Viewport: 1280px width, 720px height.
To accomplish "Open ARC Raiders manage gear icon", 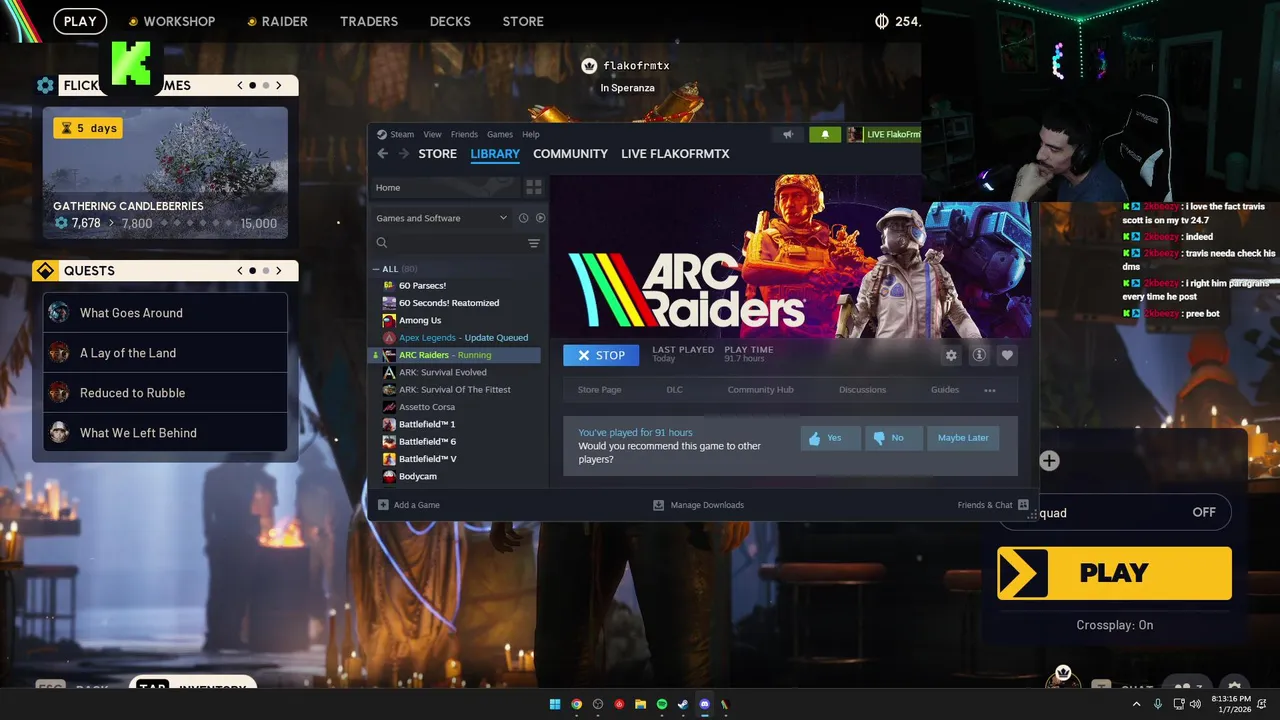I will click(x=951, y=355).
